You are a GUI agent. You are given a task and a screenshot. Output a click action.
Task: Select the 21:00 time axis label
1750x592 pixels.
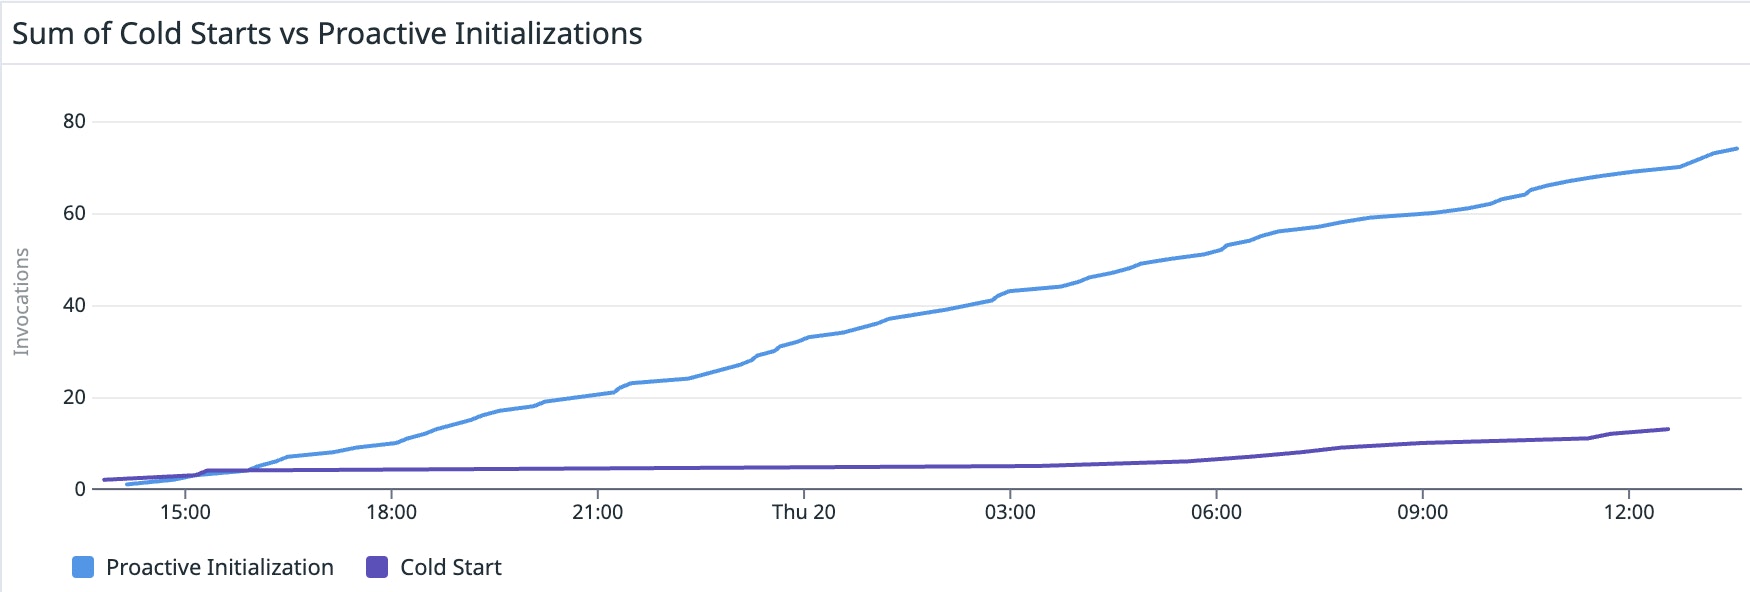597,512
